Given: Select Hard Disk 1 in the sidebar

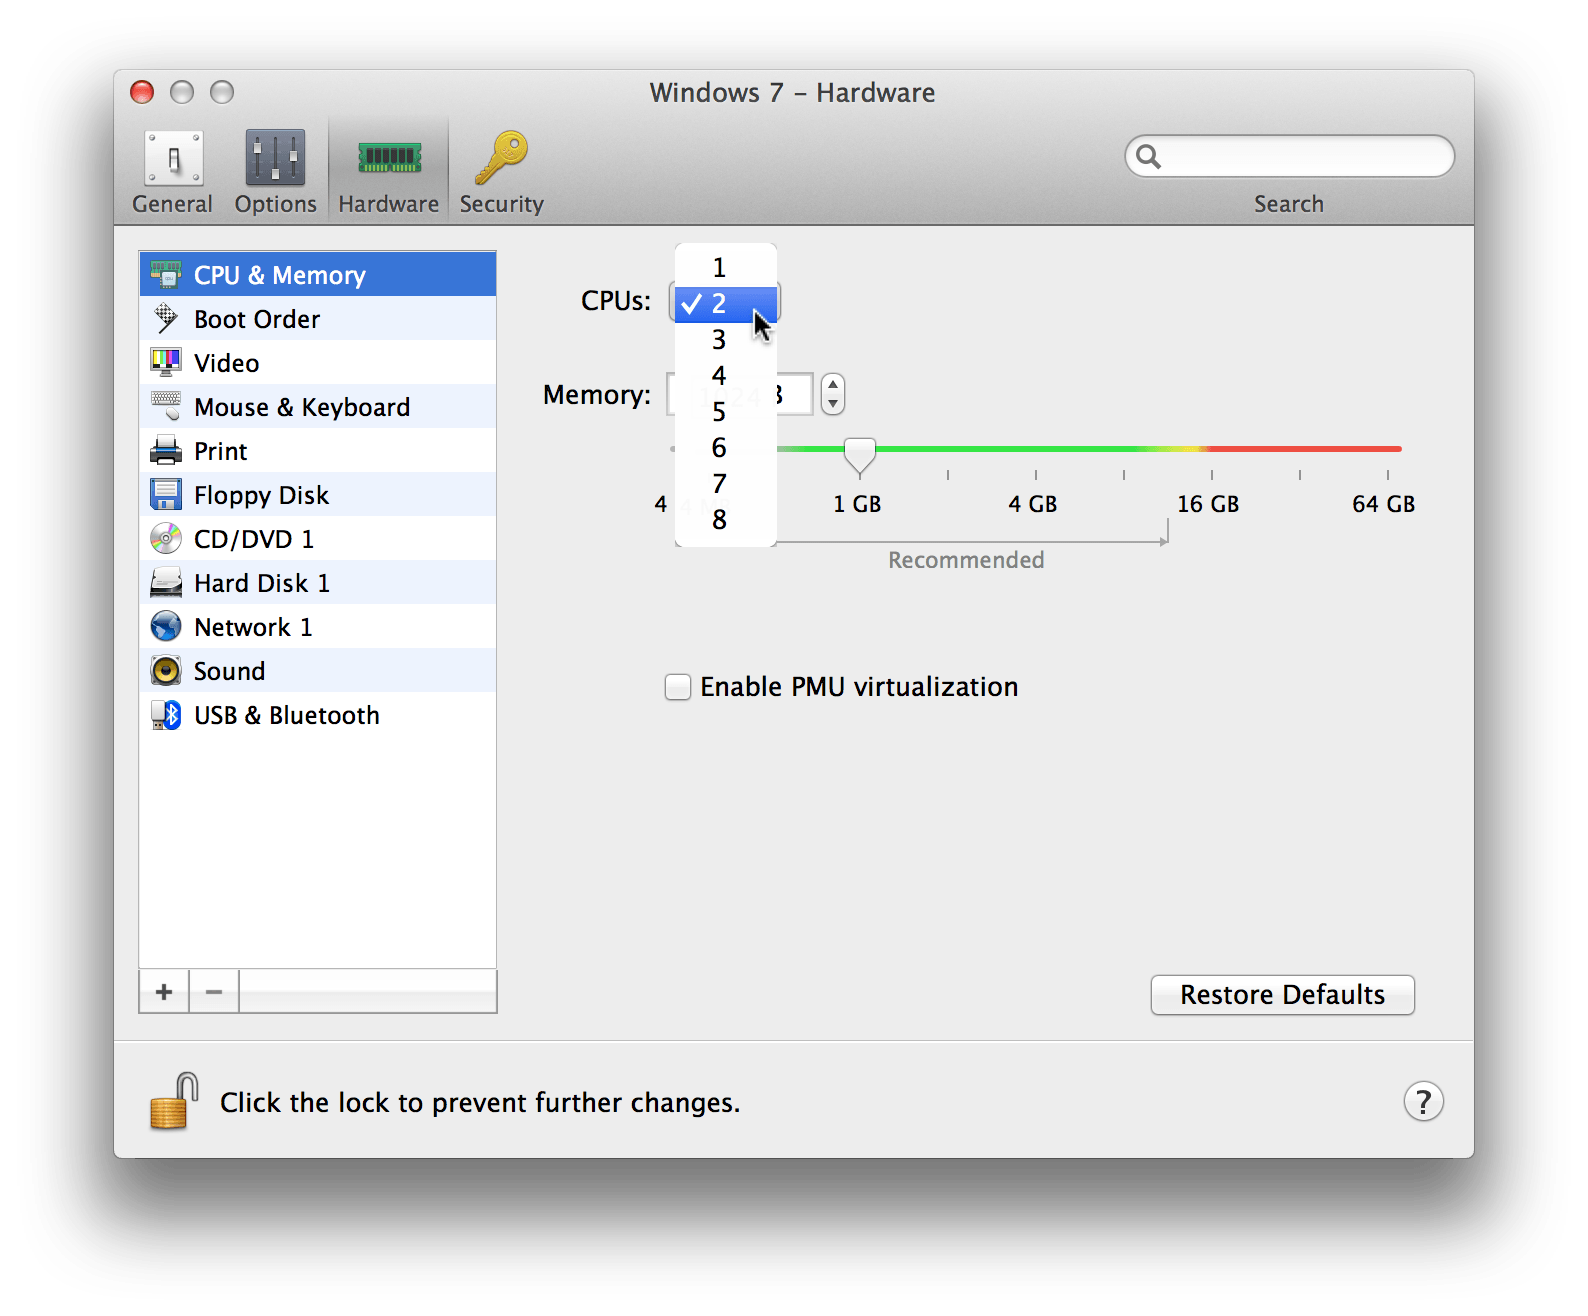Looking at the screenshot, I should (x=317, y=582).
